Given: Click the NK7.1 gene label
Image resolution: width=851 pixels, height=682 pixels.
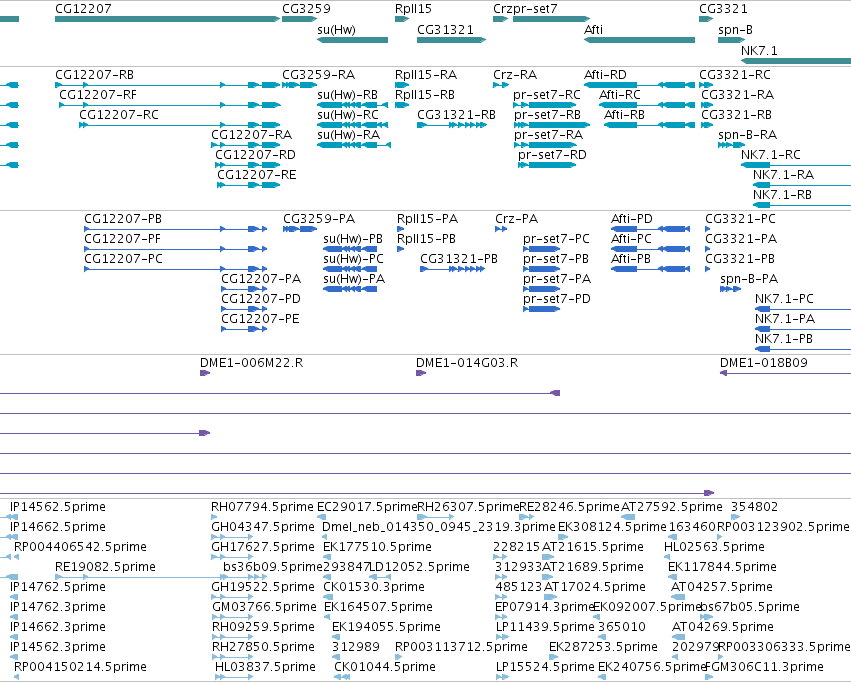Looking at the screenshot, I should pos(759,50).
